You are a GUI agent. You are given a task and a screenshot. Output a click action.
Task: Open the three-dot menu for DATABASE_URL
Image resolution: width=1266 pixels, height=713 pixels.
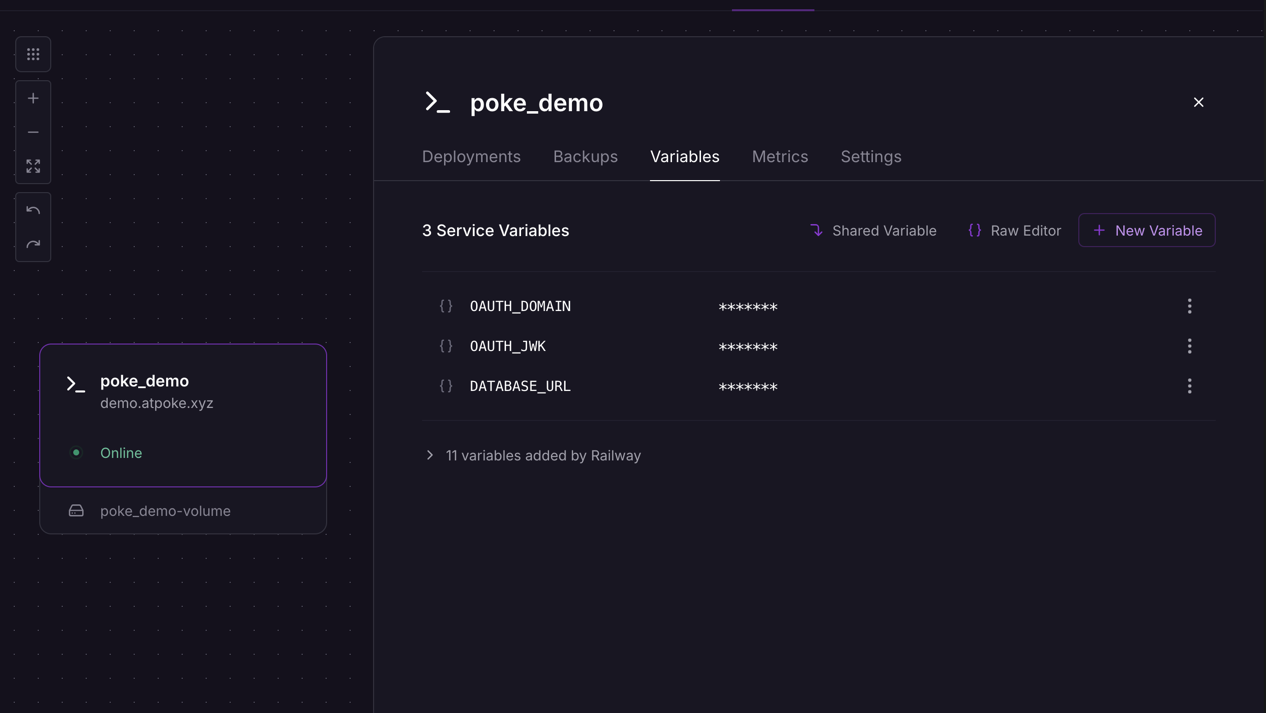pos(1189,386)
